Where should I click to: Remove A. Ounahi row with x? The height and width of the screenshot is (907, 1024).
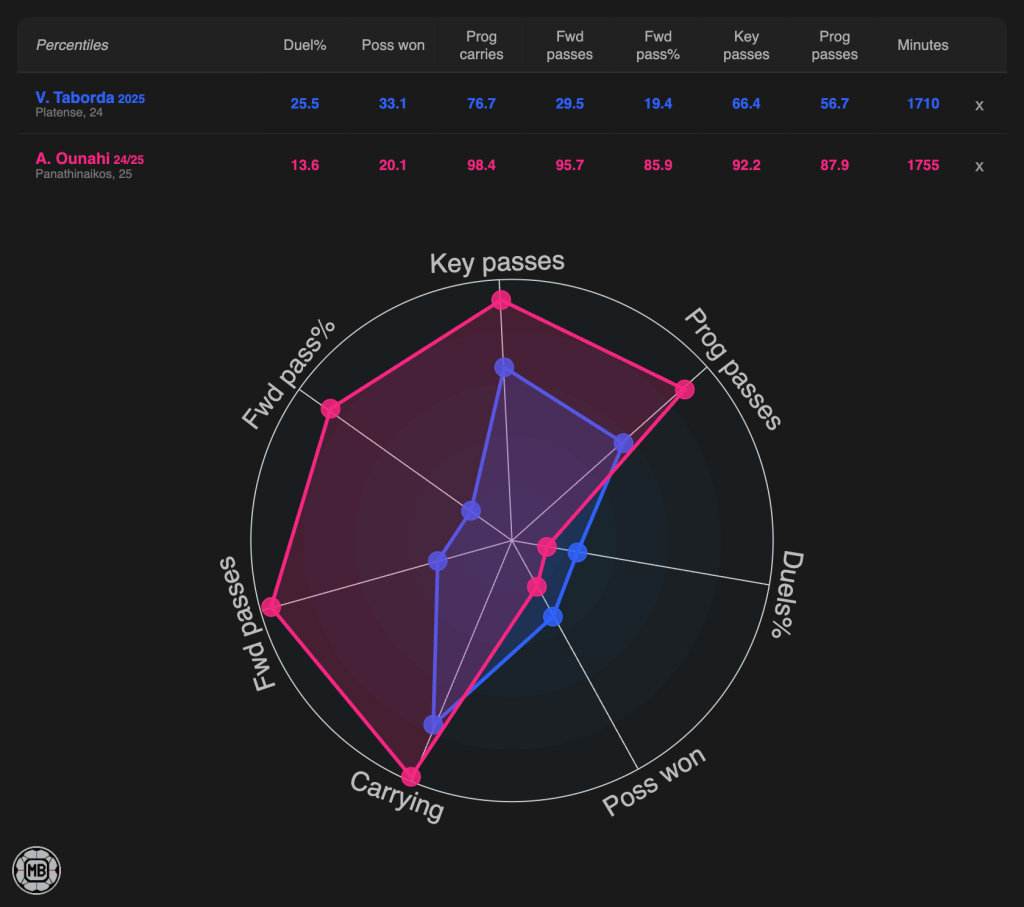pyautogui.click(x=979, y=166)
